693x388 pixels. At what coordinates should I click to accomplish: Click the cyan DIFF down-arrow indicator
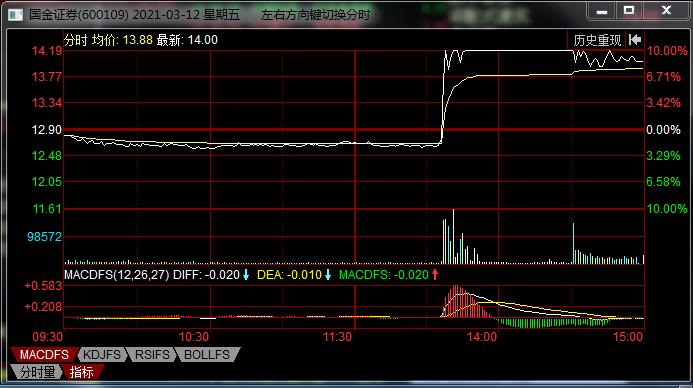(x=246, y=275)
